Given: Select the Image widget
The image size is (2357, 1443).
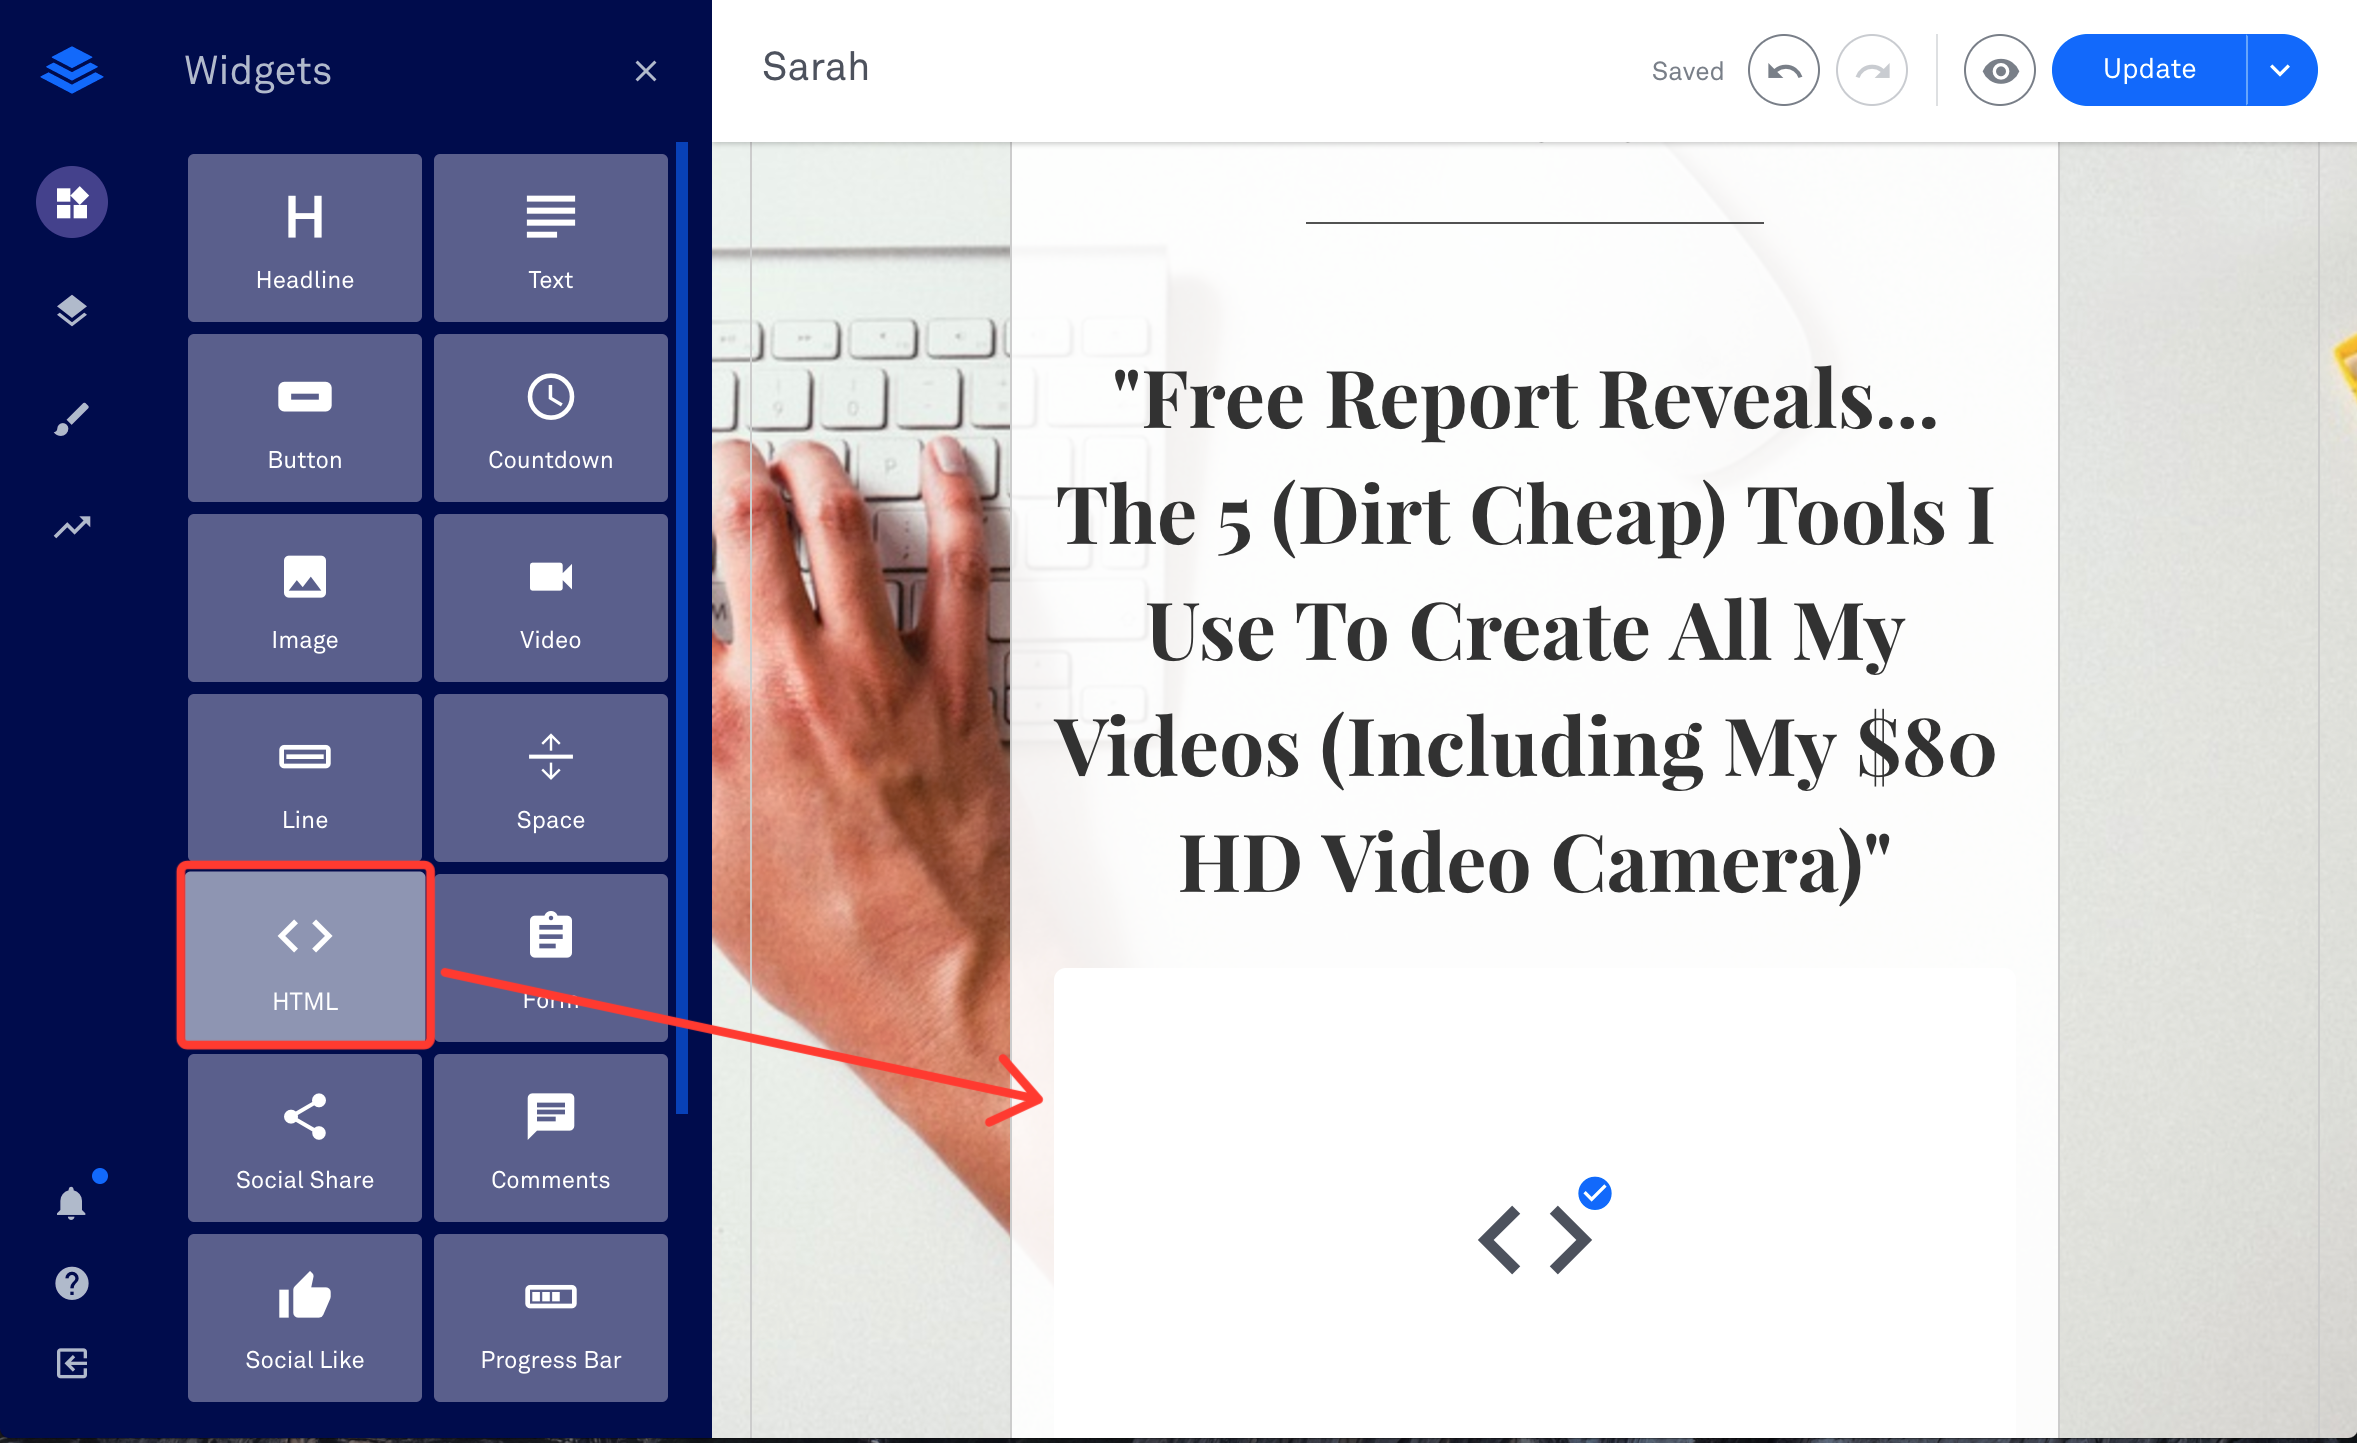Looking at the screenshot, I should click(x=305, y=598).
